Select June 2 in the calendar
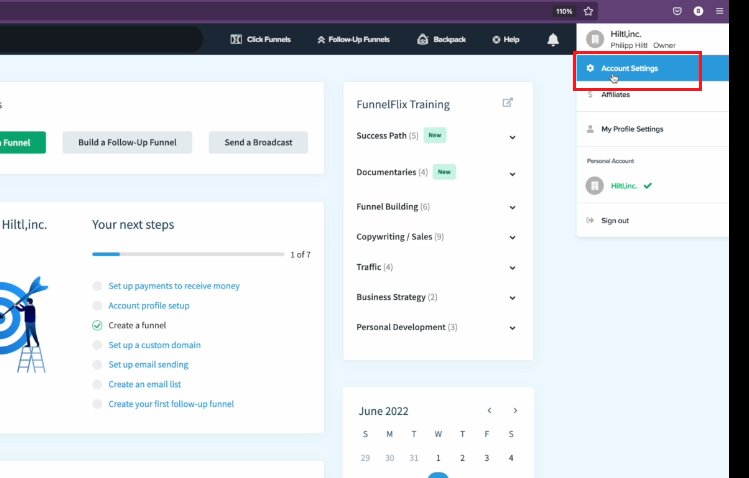 tap(462, 458)
